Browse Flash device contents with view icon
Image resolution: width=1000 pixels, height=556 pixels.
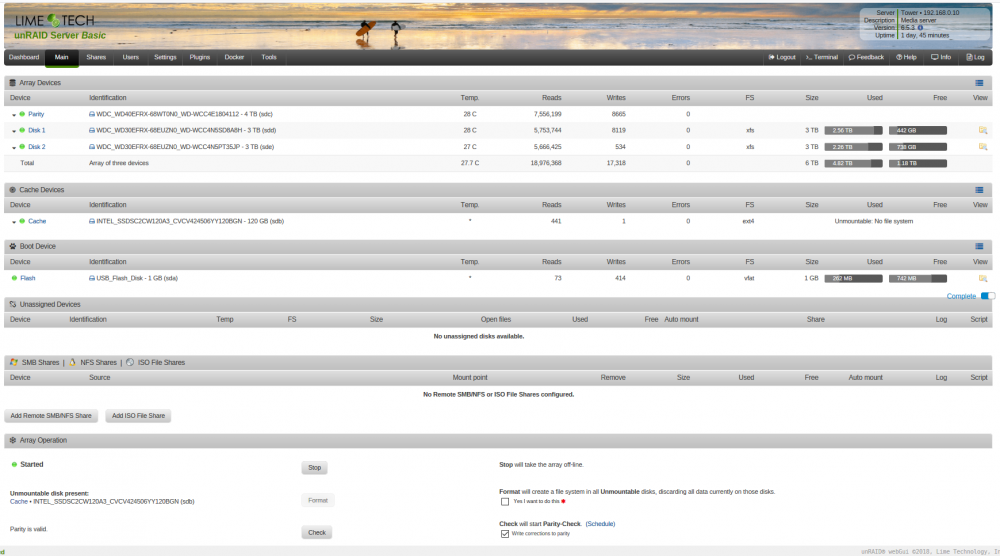[983, 279]
